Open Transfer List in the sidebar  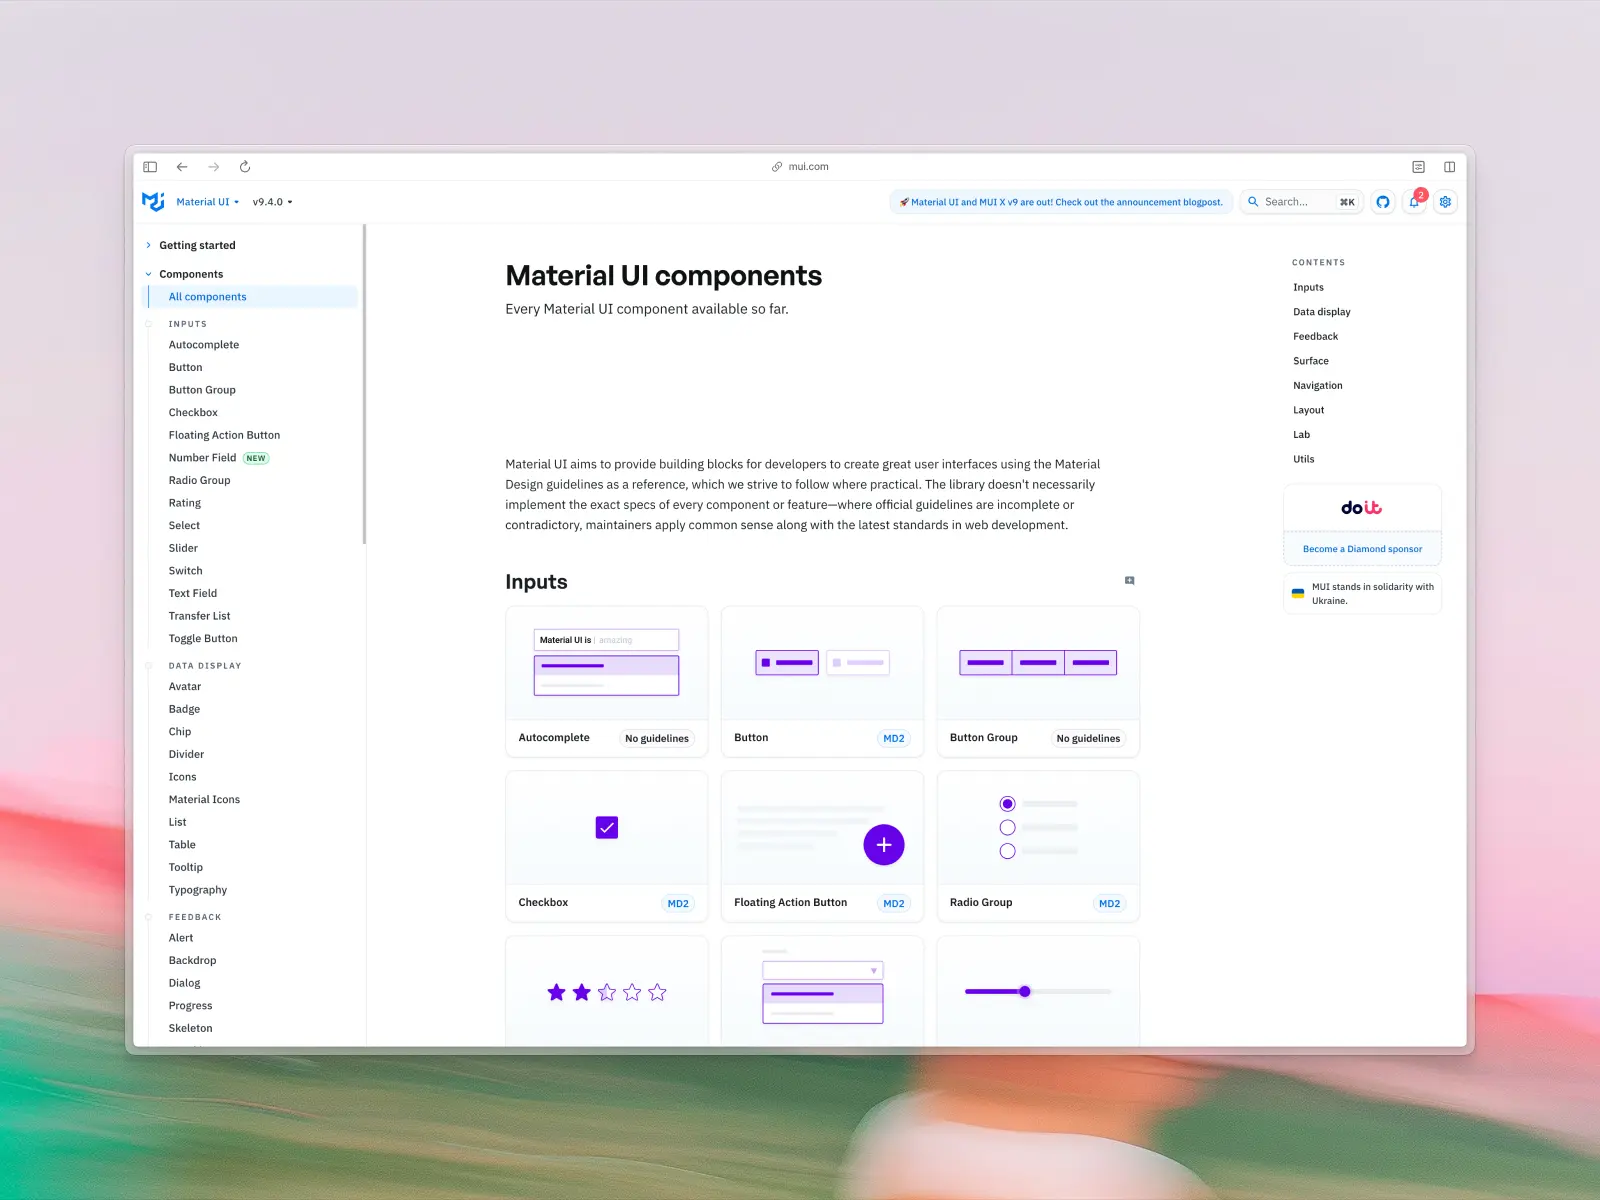click(x=199, y=616)
